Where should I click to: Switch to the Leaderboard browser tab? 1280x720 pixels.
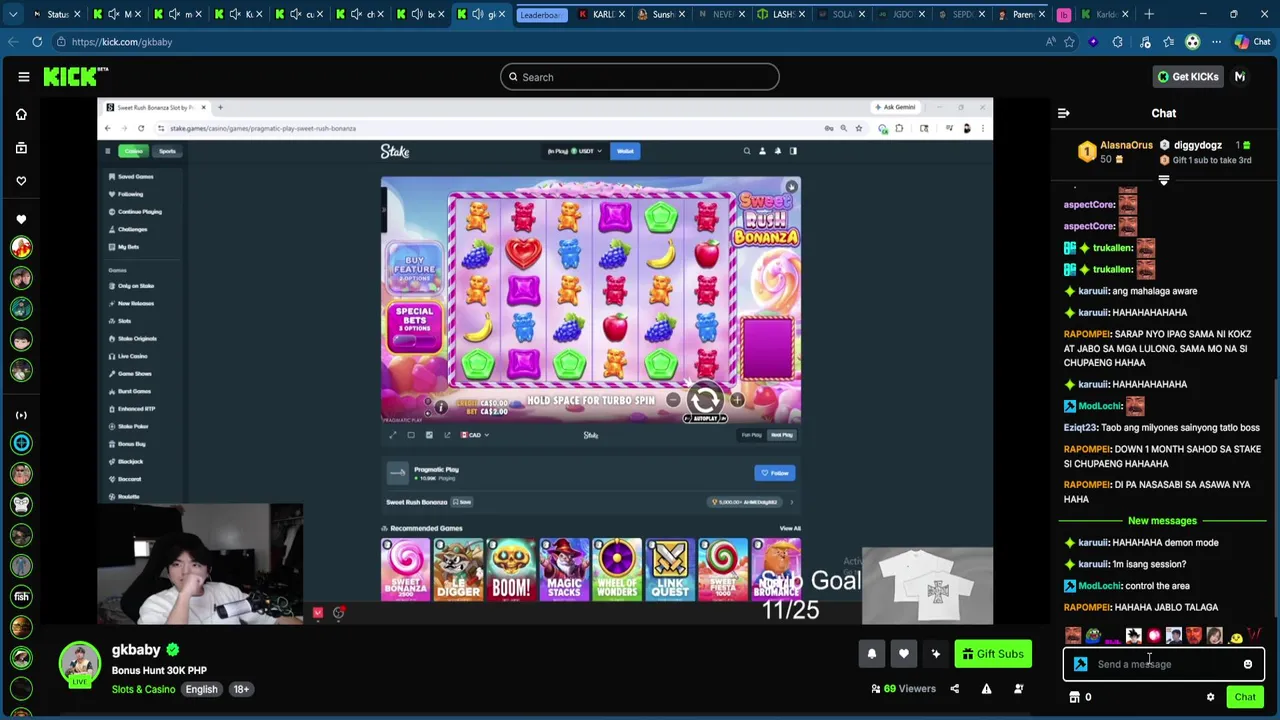[x=541, y=14]
